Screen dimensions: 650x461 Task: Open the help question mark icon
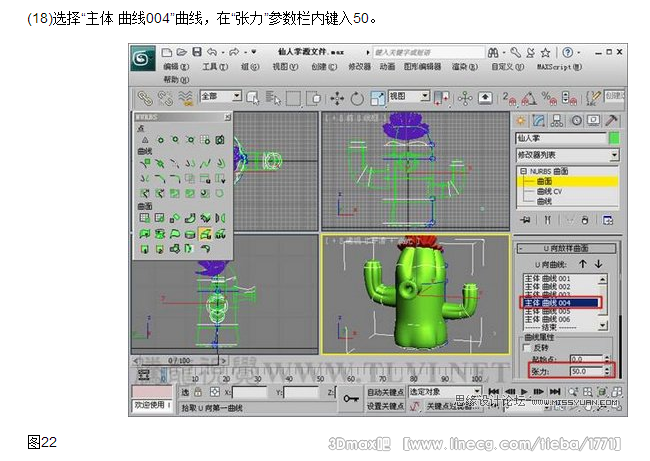pyautogui.click(x=568, y=52)
